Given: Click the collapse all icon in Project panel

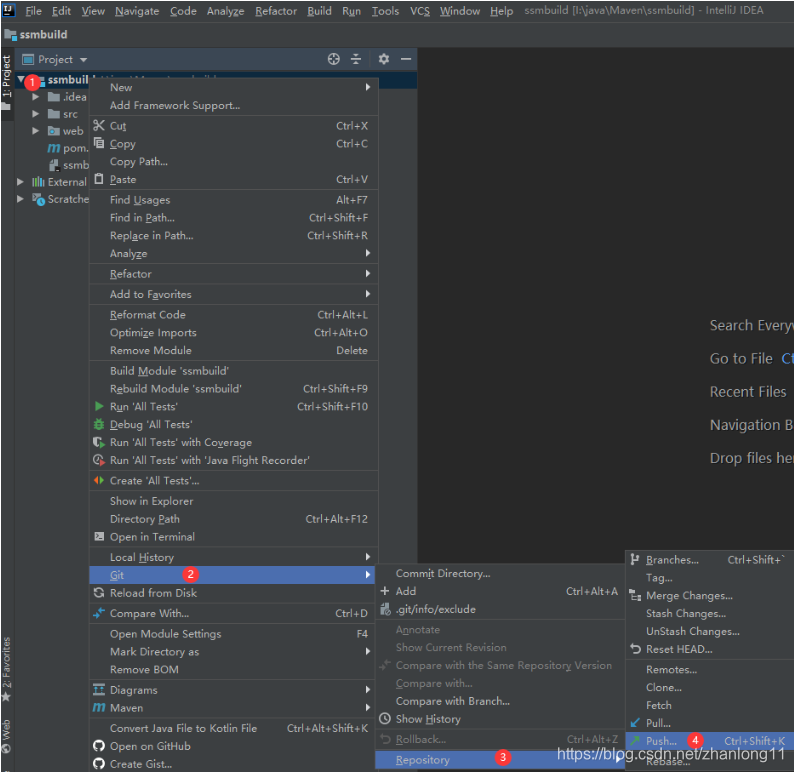Looking at the screenshot, I should [356, 59].
